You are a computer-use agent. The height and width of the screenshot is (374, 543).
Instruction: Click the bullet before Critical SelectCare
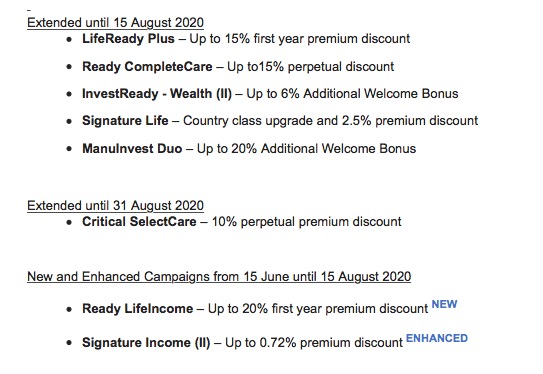point(69,222)
